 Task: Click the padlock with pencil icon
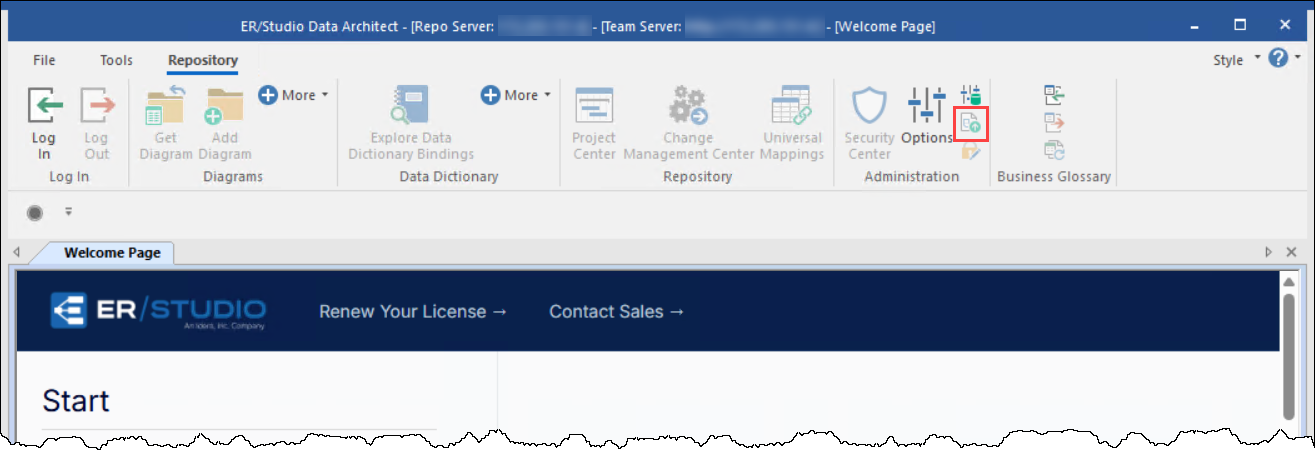(x=969, y=152)
